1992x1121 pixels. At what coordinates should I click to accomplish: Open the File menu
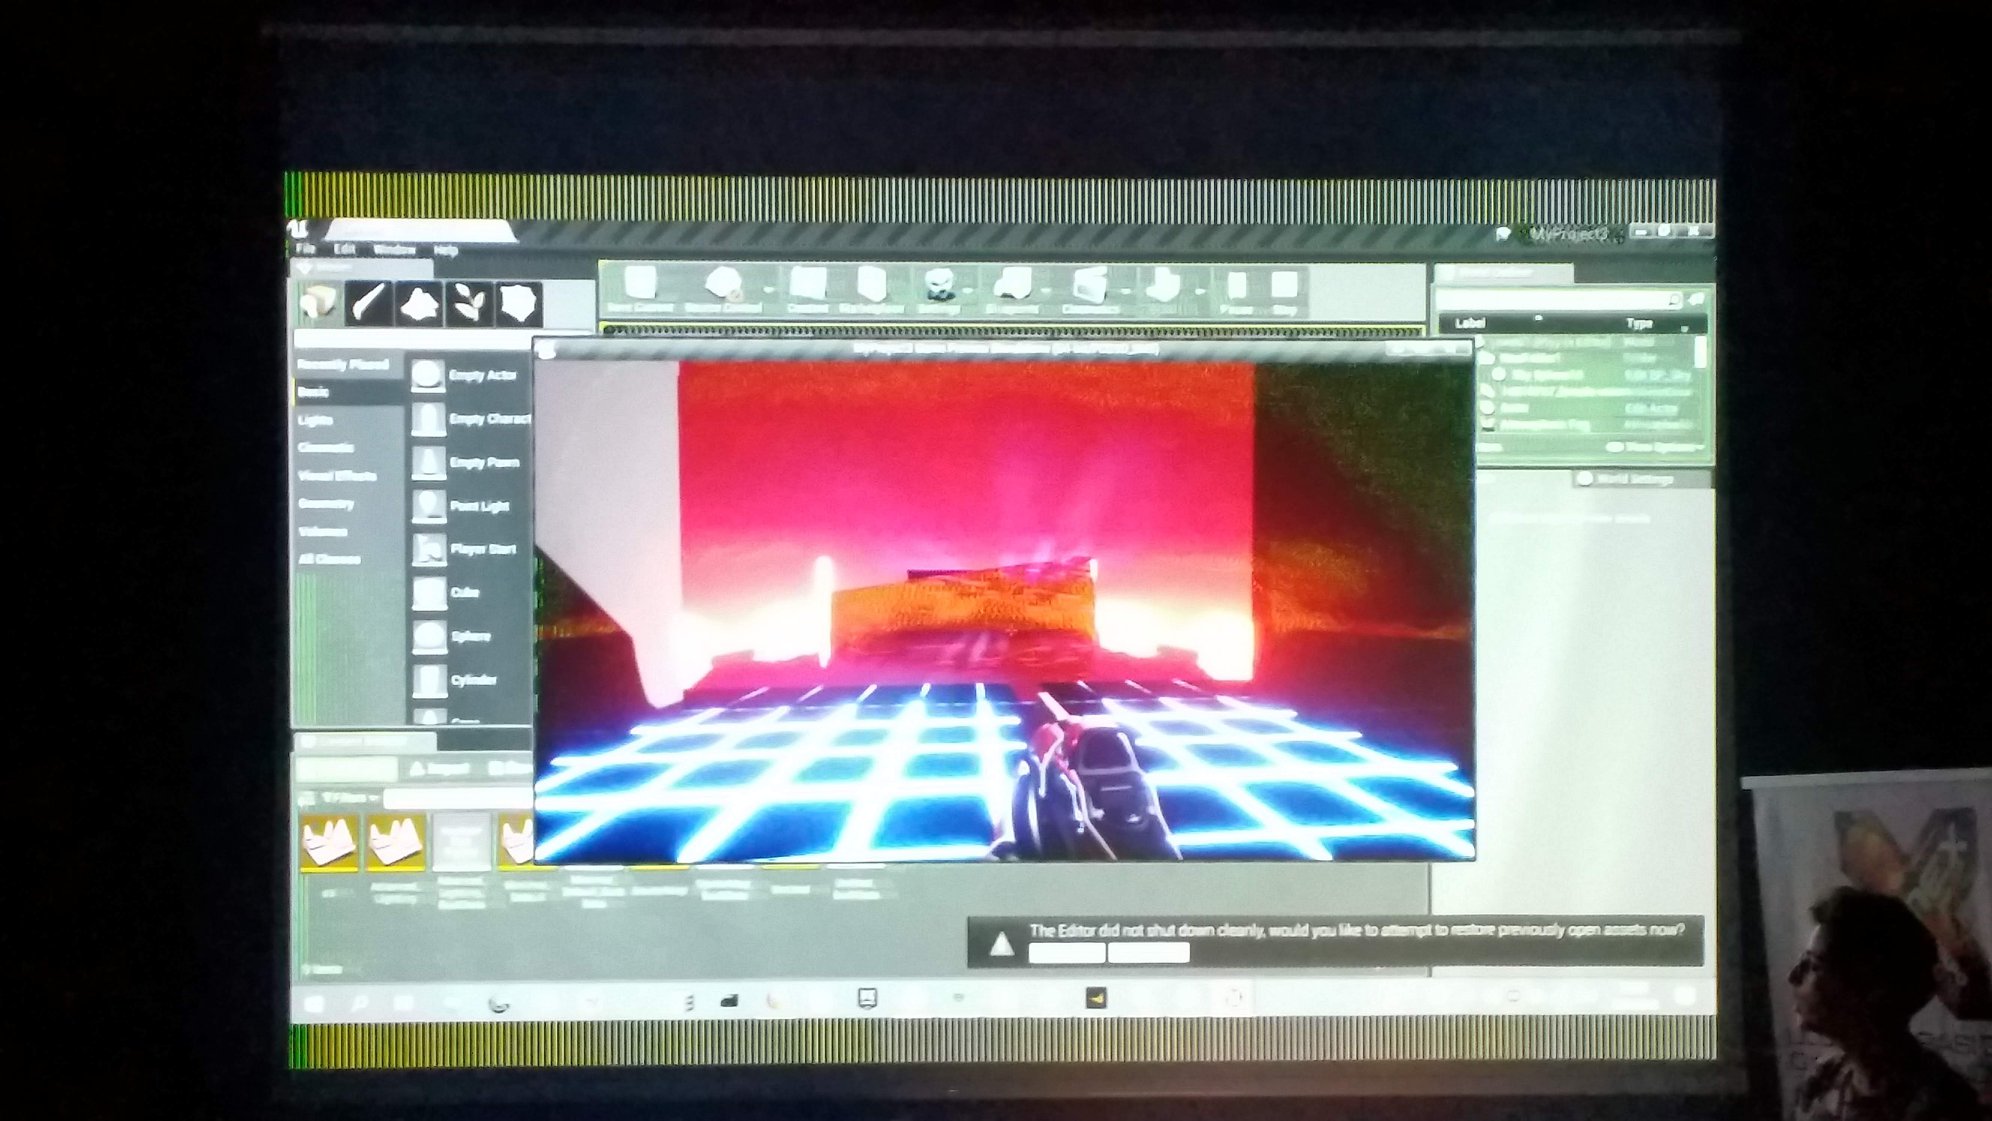coord(305,249)
